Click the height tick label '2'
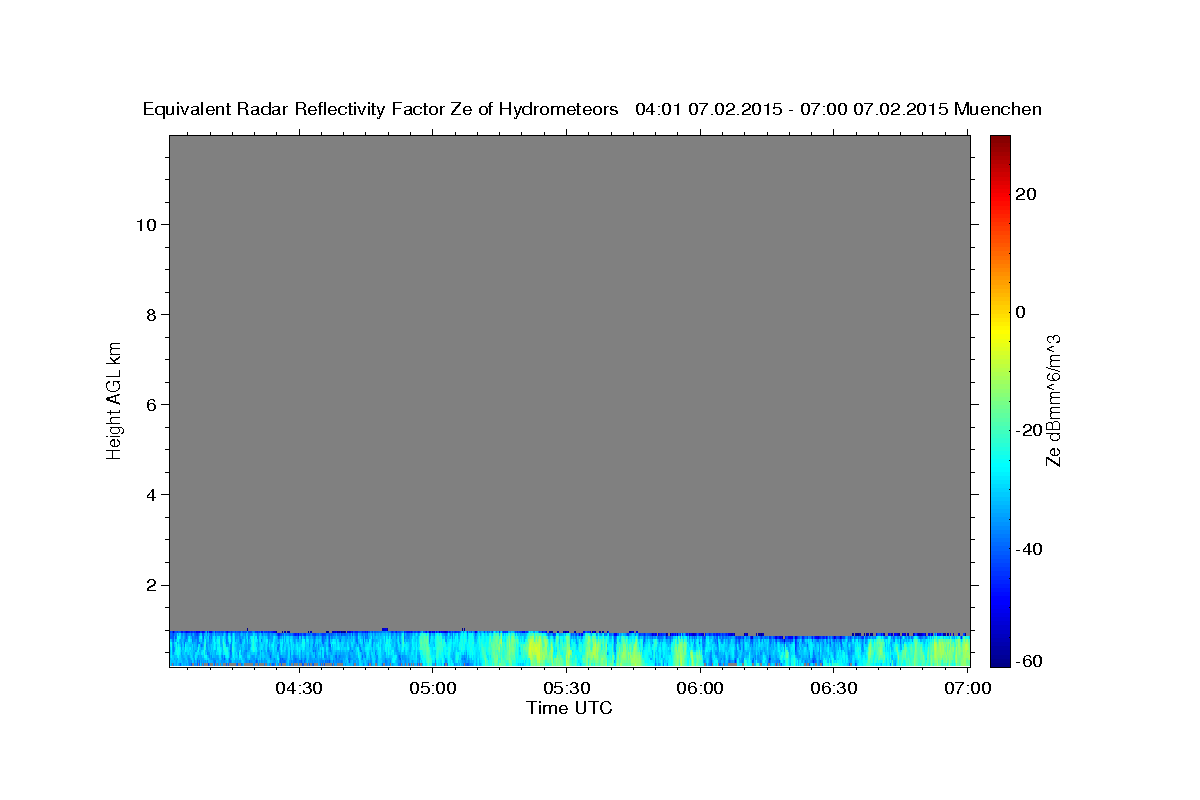The image size is (1200, 800). click(x=152, y=584)
